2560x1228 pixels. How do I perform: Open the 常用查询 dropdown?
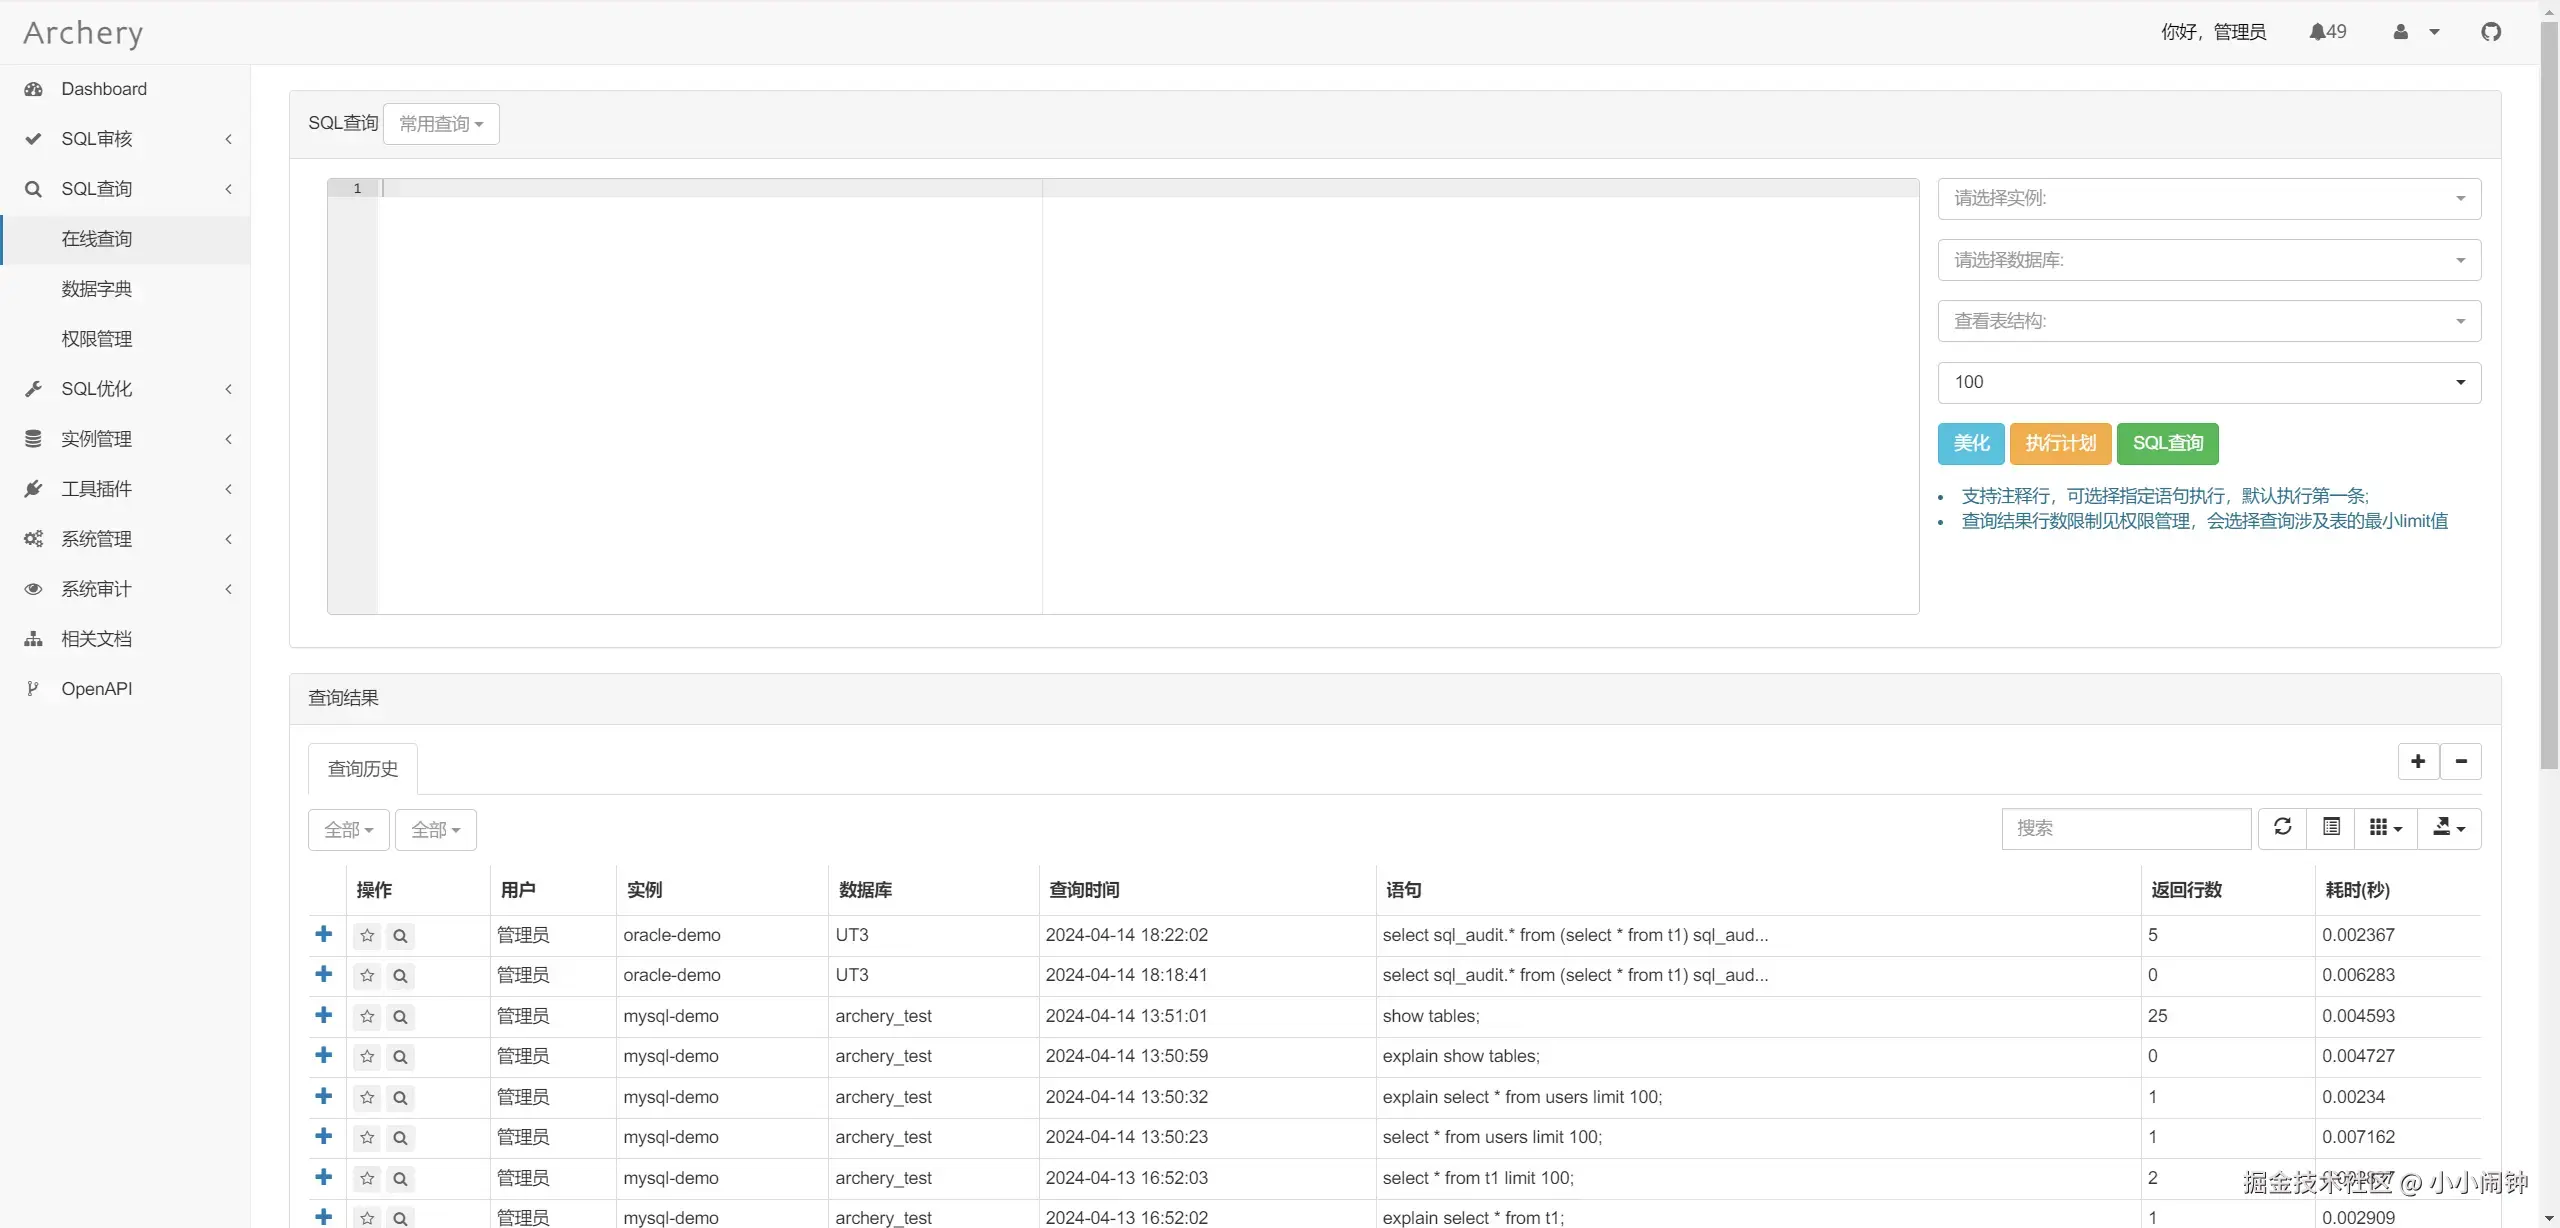point(441,124)
